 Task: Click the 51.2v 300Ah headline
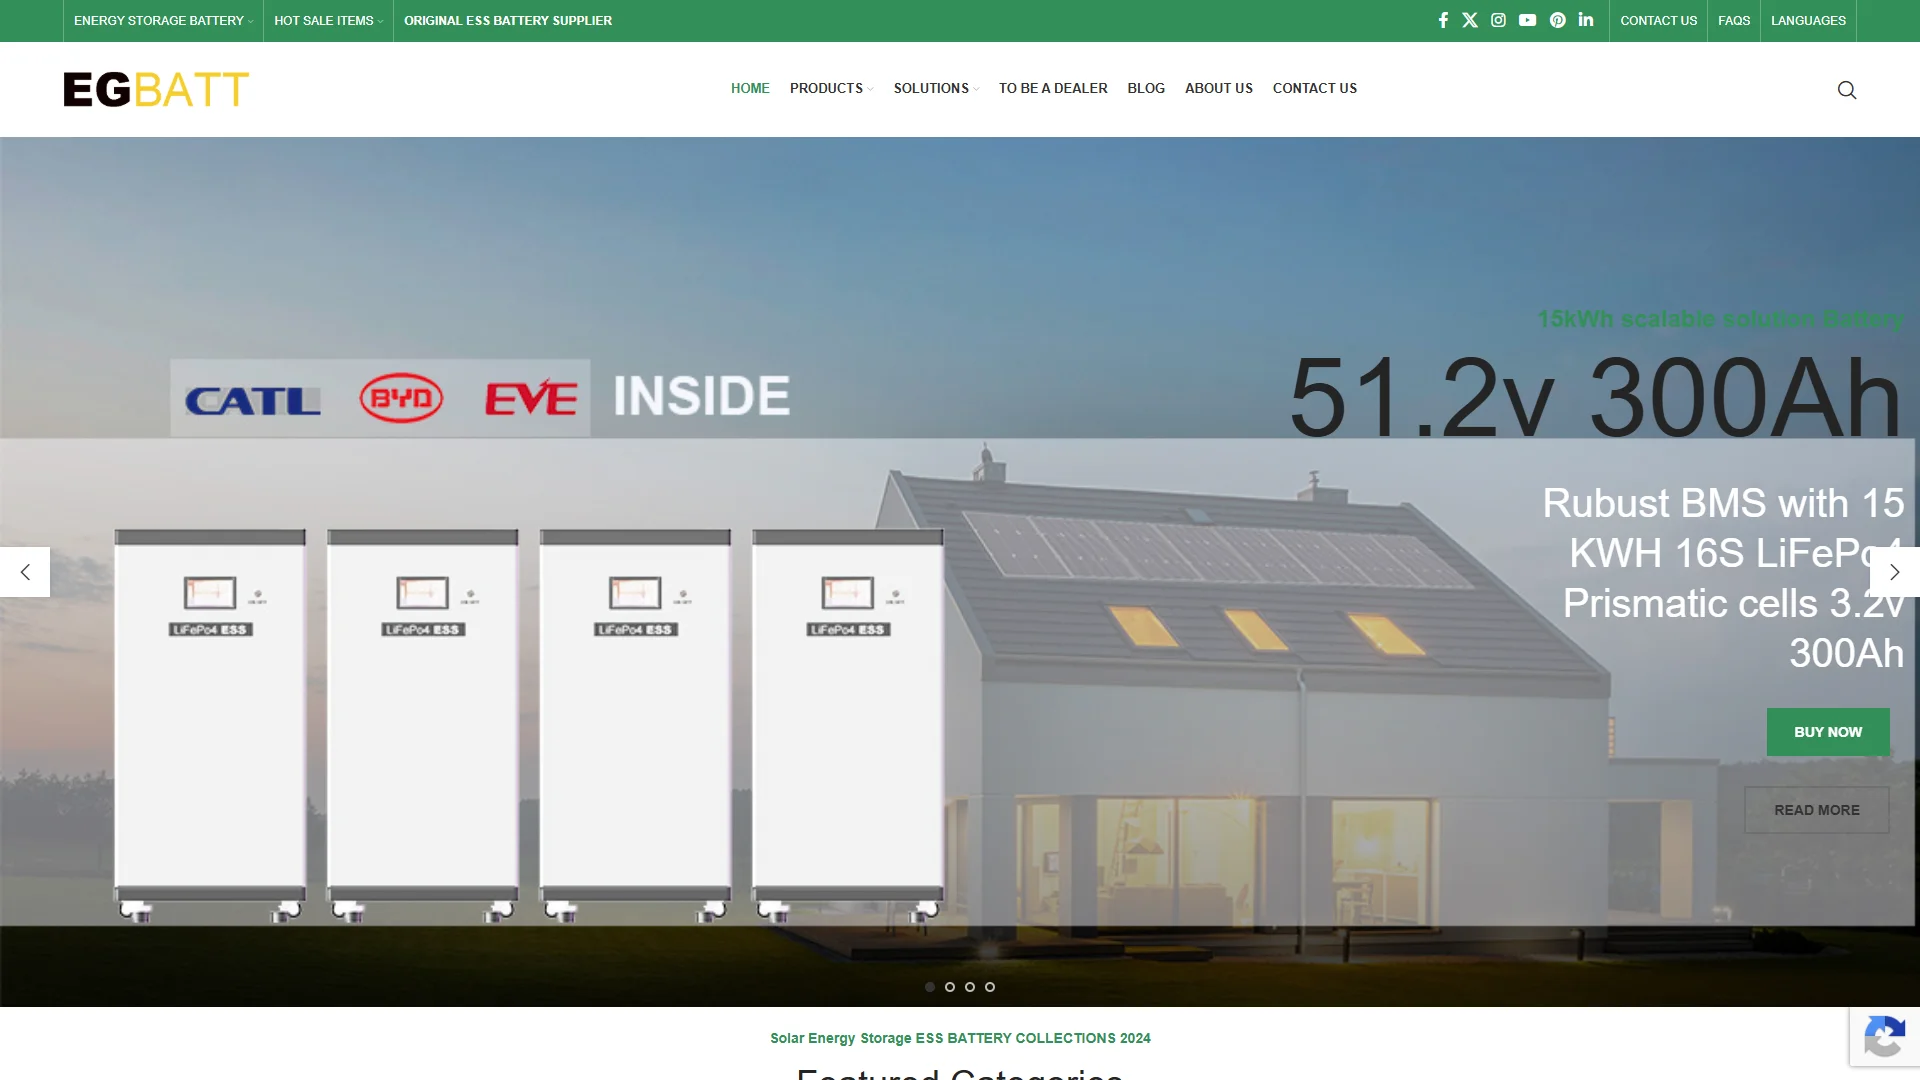coord(1595,398)
